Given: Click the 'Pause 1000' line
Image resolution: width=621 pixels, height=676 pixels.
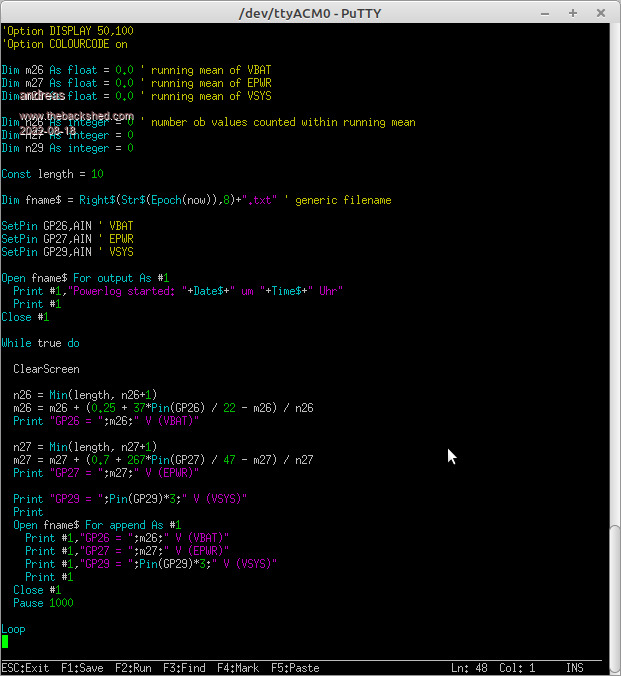Looking at the screenshot, I should [43, 603].
